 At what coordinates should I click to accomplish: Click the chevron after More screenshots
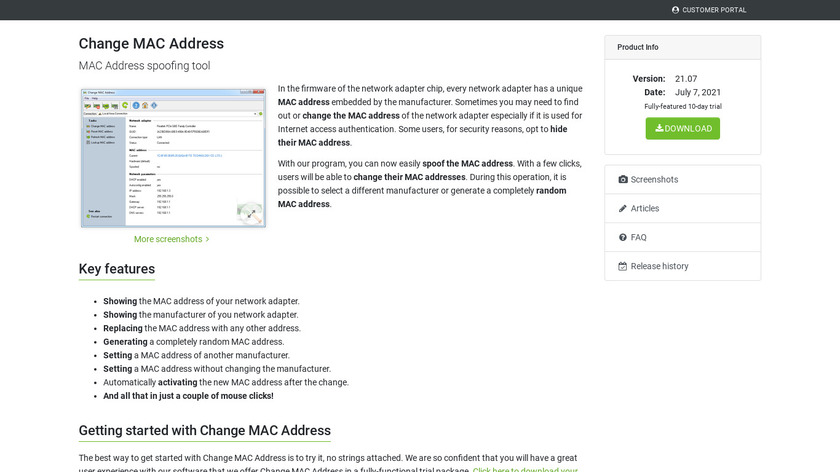[x=207, y=239]
